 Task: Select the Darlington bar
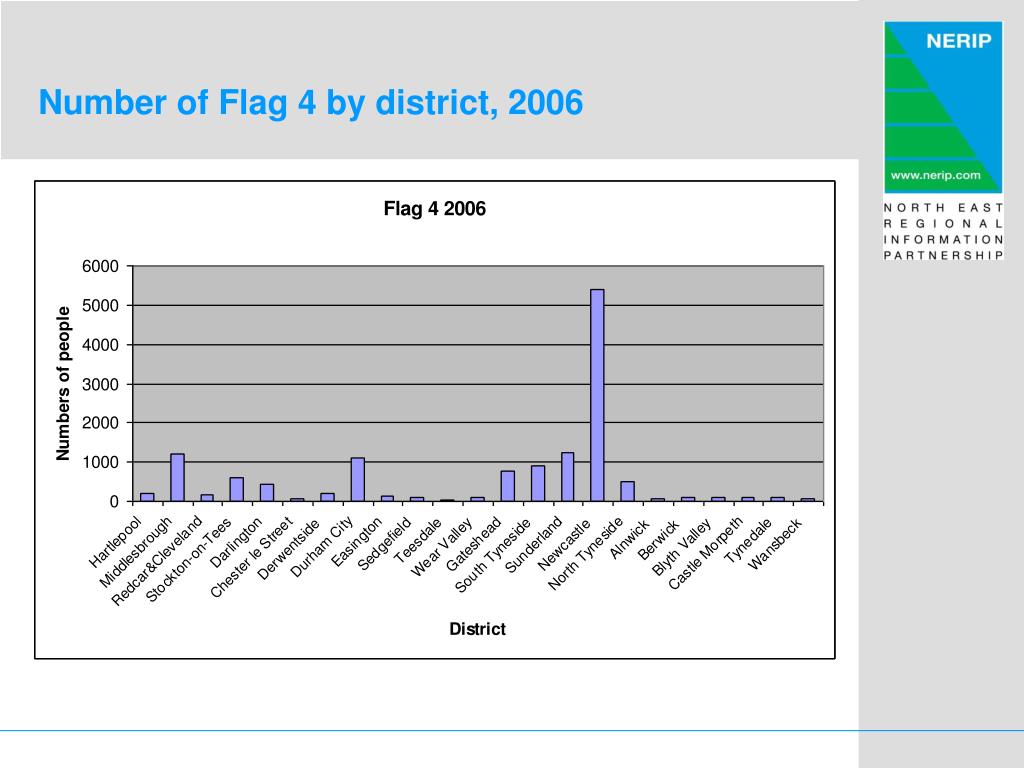[x=266, y=492]
